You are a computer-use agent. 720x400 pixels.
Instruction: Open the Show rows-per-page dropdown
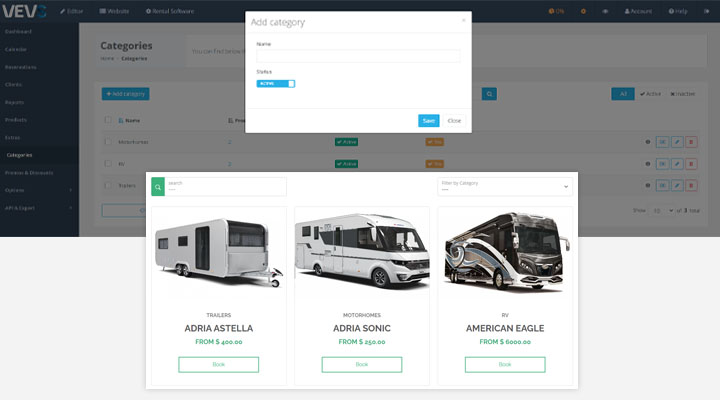click(x=662, y=211)
